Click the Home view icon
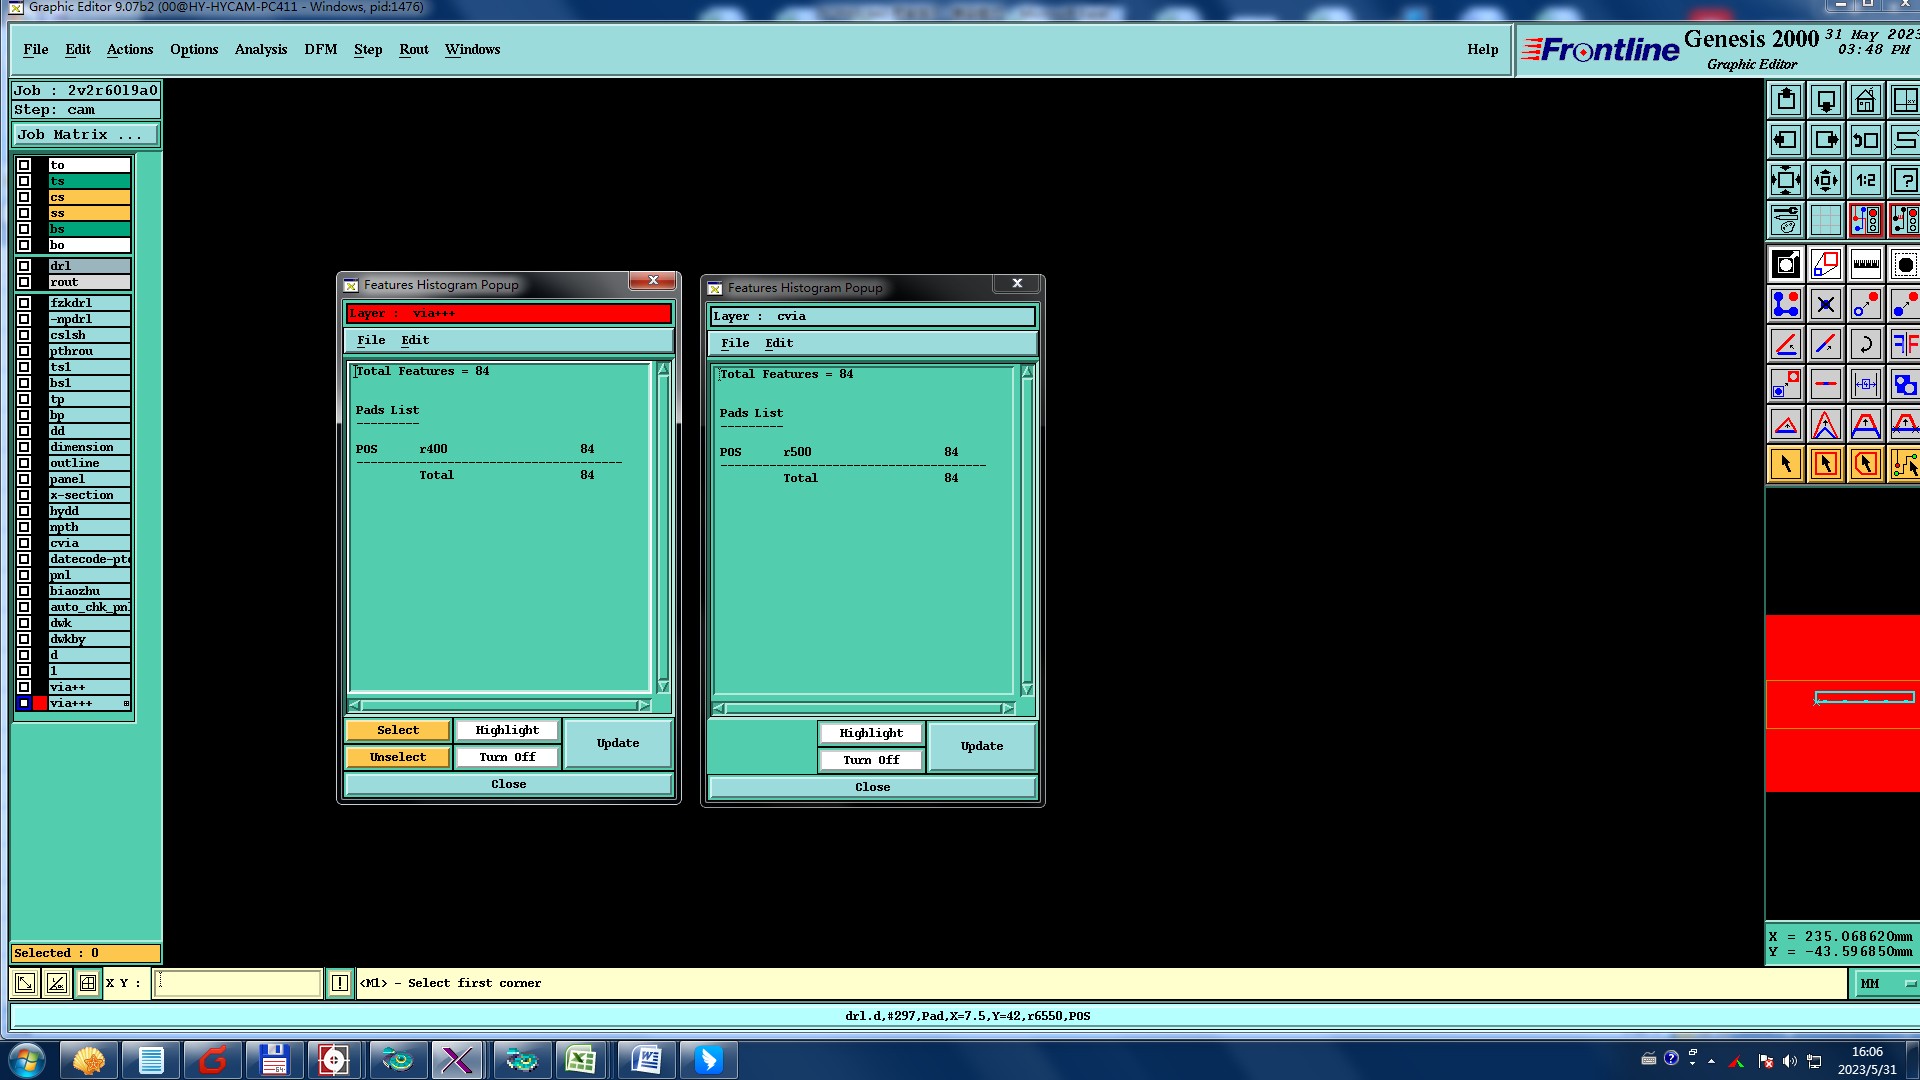1920x1080 pixels. tap(1865, 101)
